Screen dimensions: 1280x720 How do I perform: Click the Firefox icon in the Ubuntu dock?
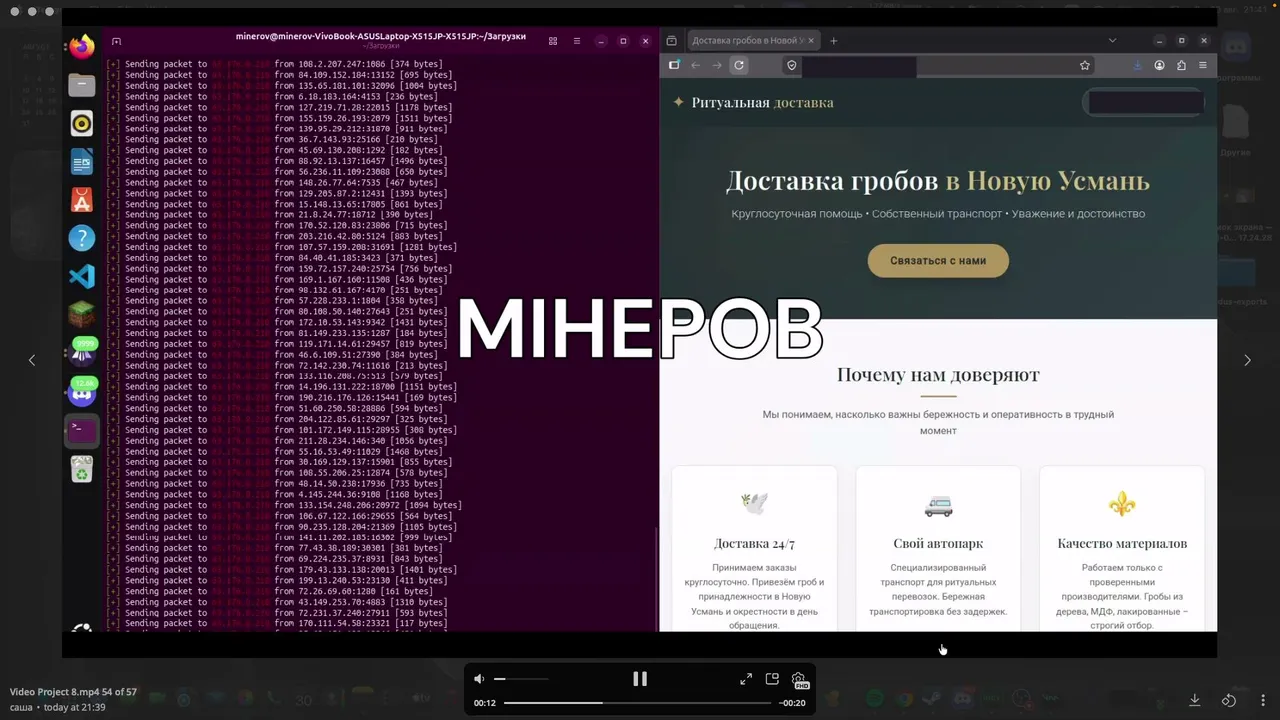82,46
